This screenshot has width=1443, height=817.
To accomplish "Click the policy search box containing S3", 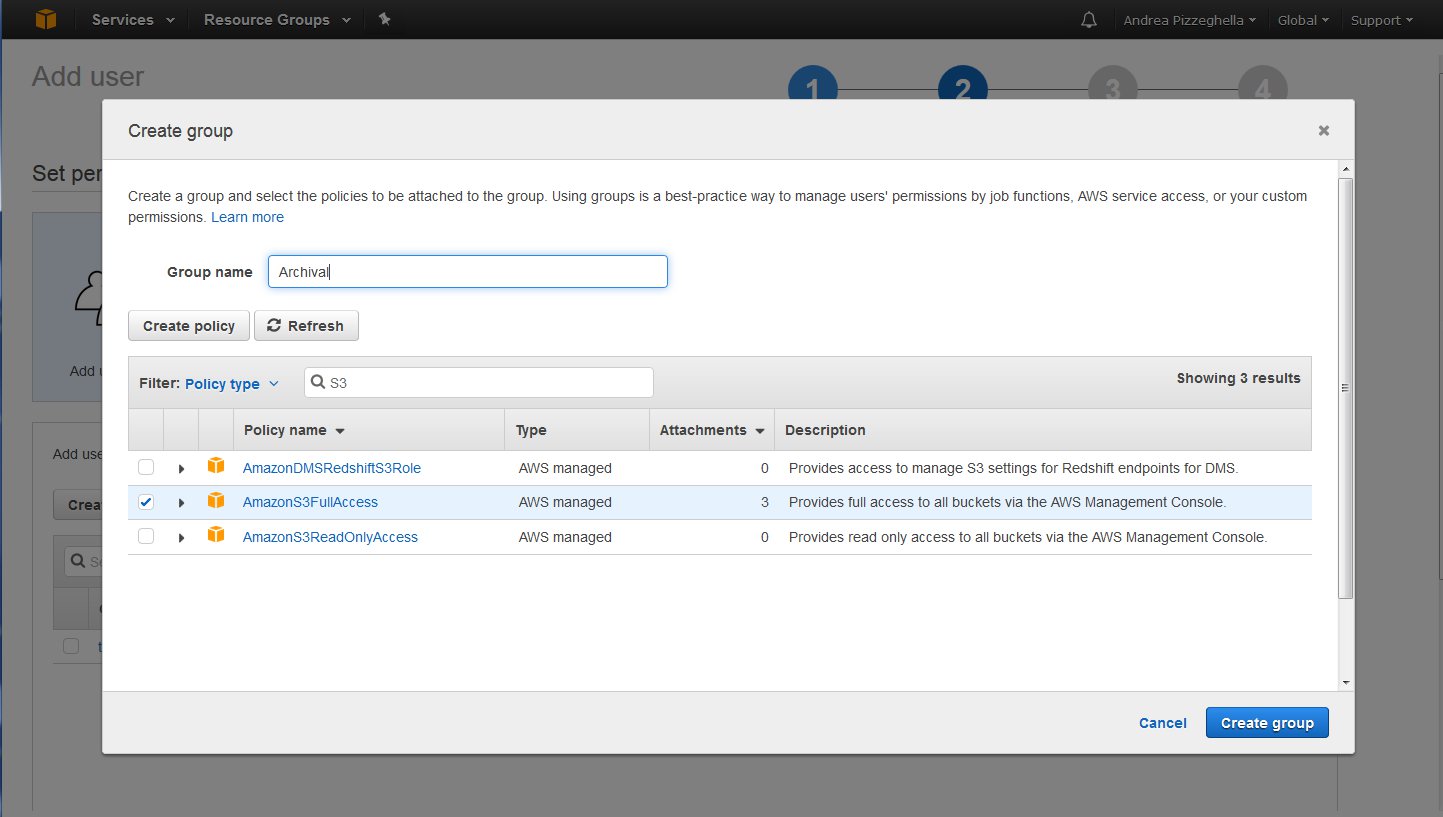I will (479, 382).
